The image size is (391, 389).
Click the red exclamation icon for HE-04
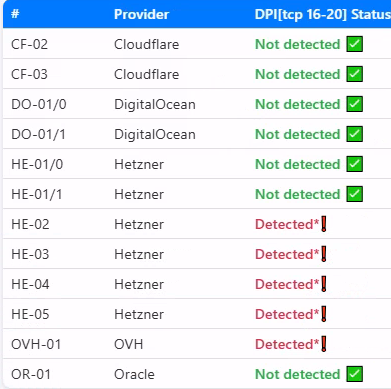tap(324, 284)
